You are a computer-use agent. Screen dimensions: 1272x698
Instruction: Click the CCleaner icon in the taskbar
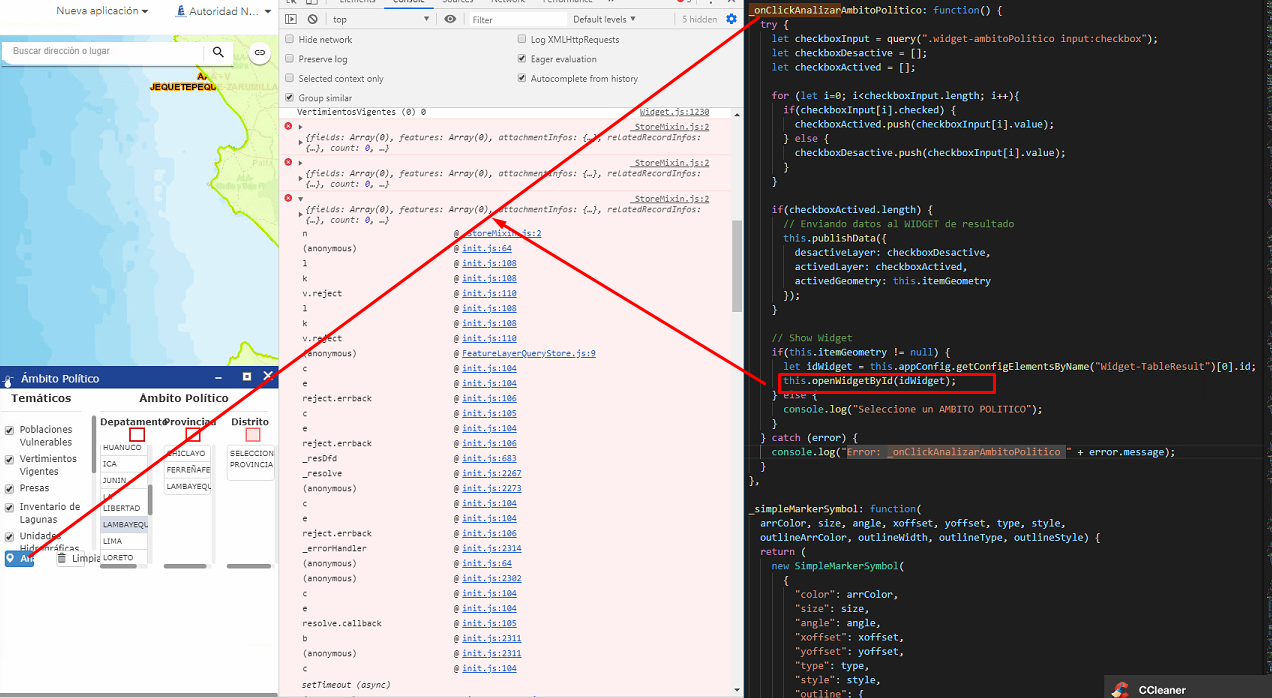tap(1121, 689)
